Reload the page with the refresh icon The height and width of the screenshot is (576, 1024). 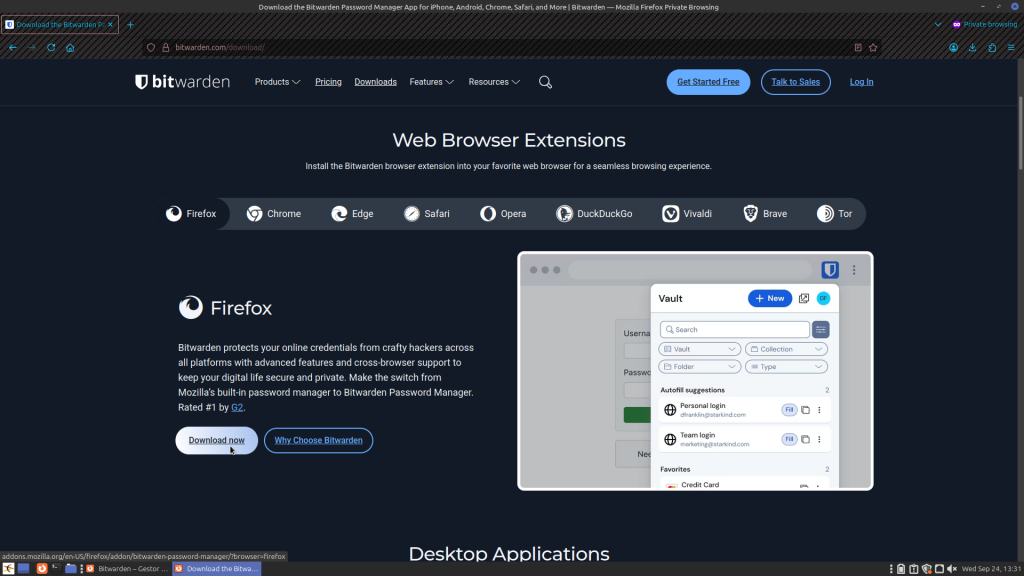pos(51,47)
